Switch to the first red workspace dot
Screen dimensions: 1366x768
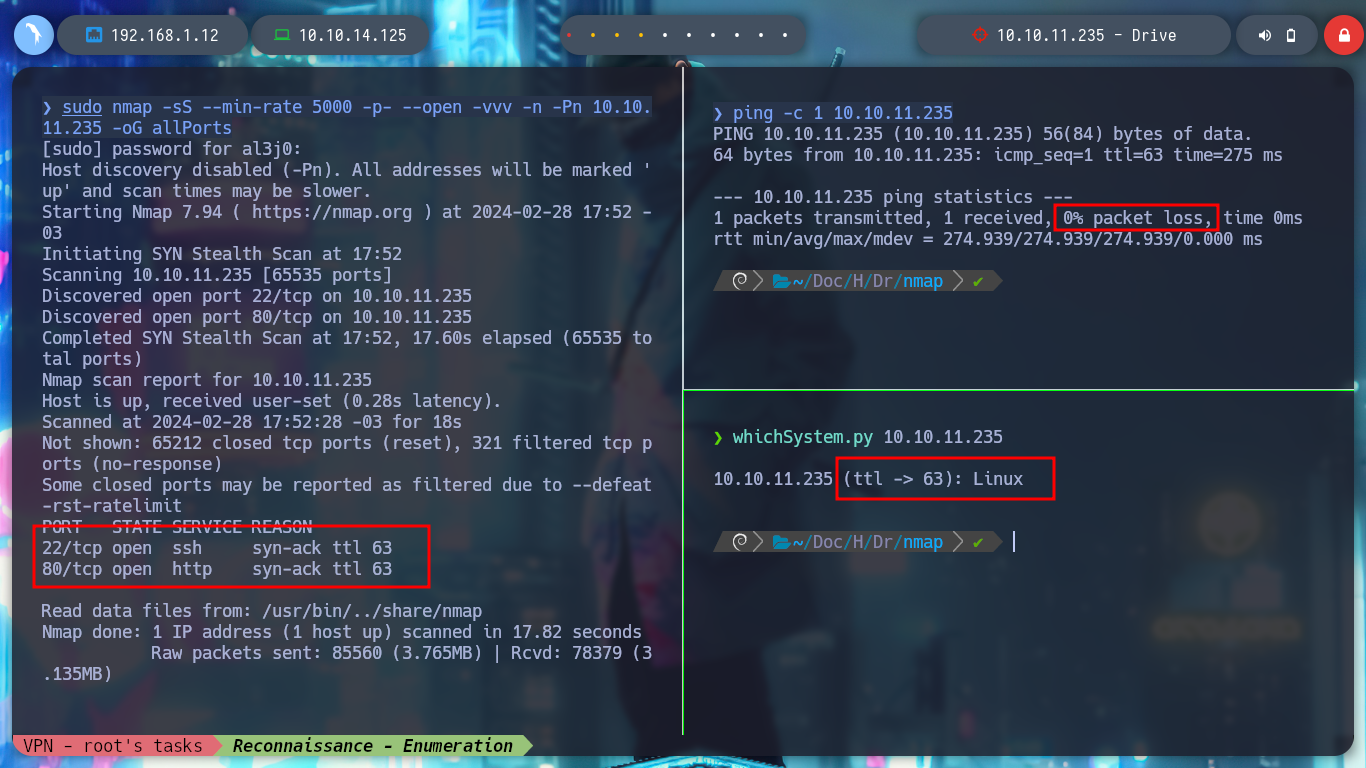[x=568, y=36]
